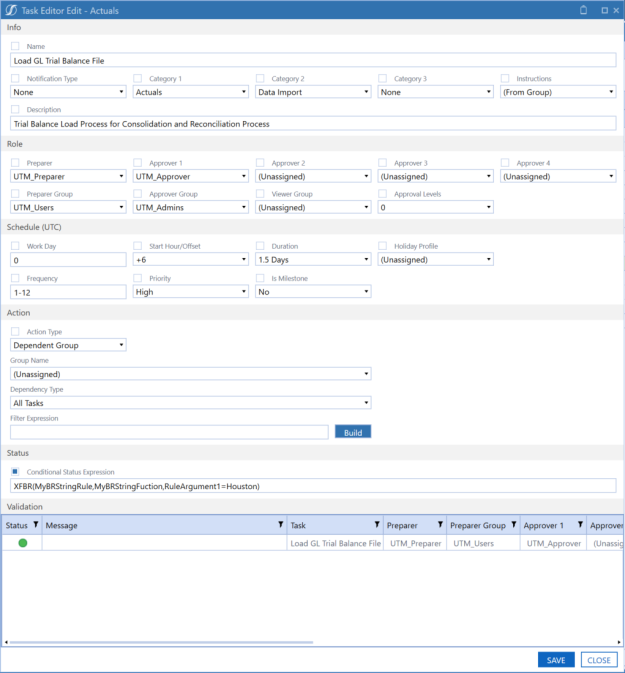Click into the Filter Expression field
Image resolution: width=625 pixels, height=673 pixels.
click(169, 432)
